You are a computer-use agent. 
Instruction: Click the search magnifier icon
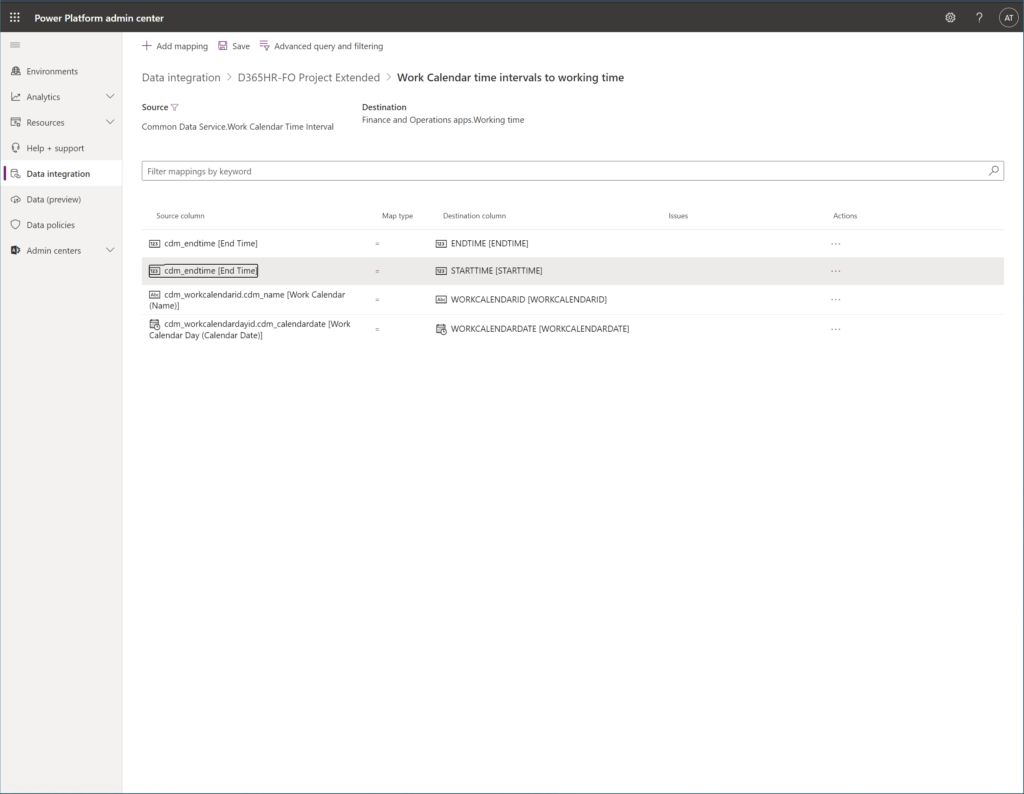coord(993,171)
